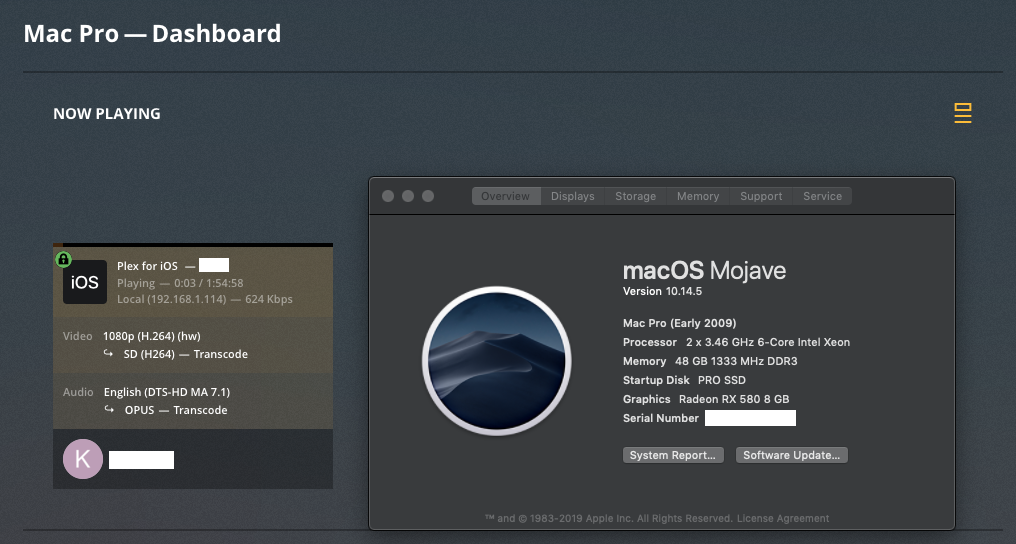
Task: Click 'Mac Pro (Early 2009)' model text
Action: [x=680, y=323]
